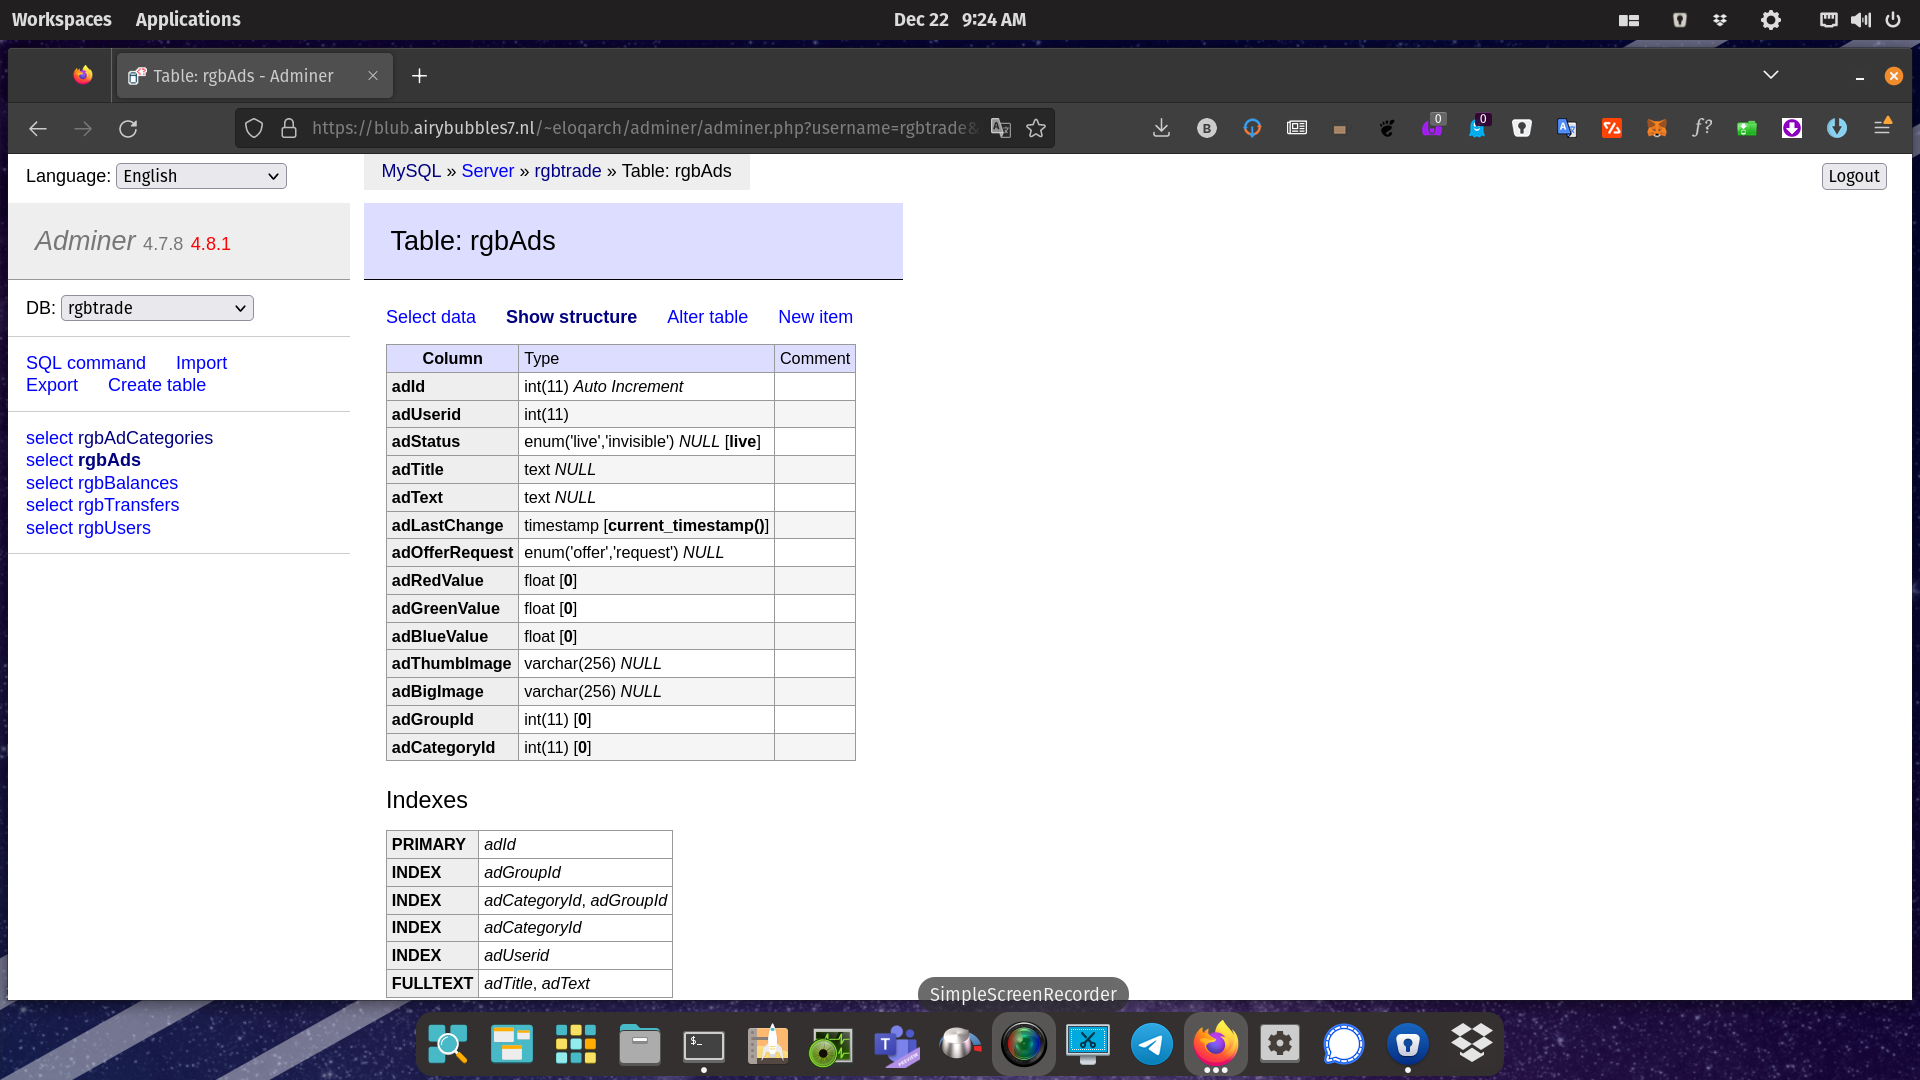
Task: Click the GNOME footprint extension icon
Action: click(x=1387, y=128)
